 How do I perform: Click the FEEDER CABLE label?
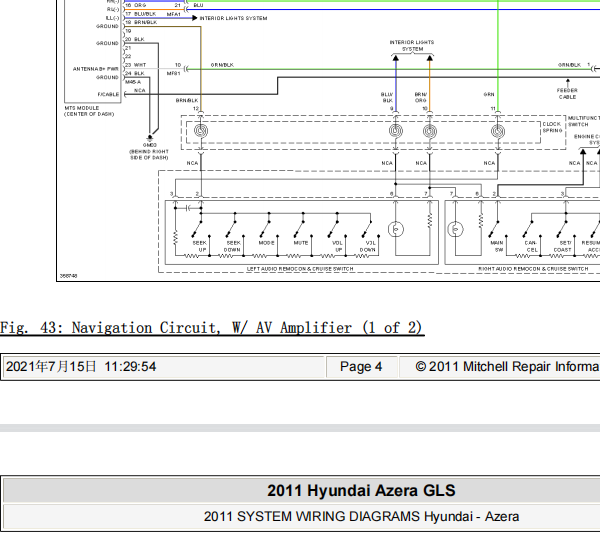click(x=567, y=94)
